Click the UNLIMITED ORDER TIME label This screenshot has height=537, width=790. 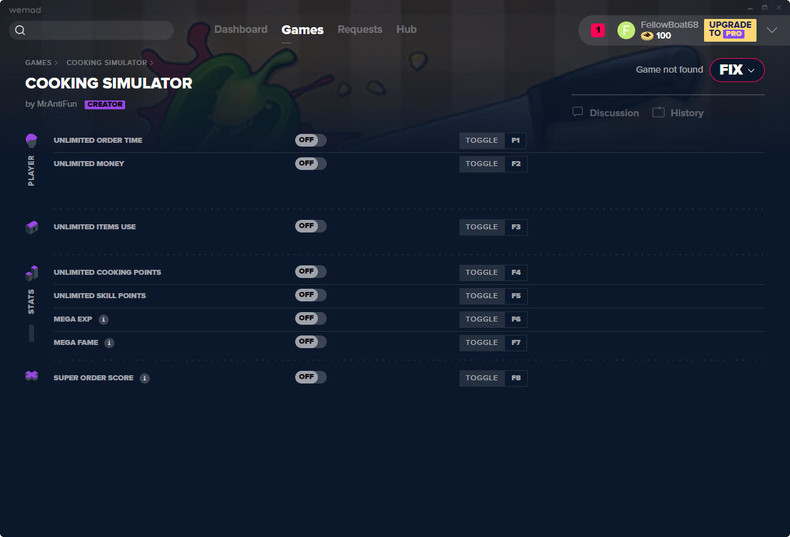pos(98,141)
